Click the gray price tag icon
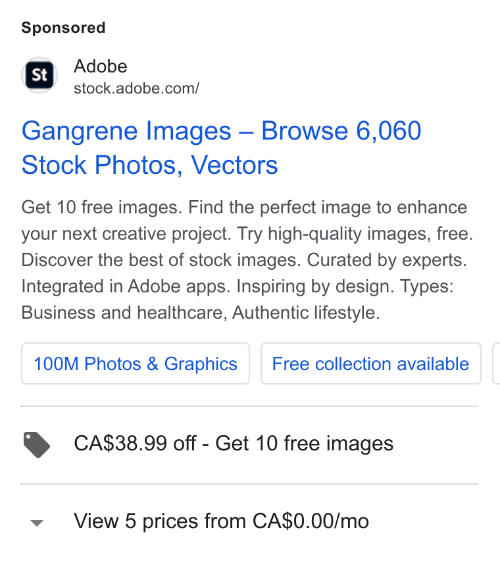 click(37, 445)
